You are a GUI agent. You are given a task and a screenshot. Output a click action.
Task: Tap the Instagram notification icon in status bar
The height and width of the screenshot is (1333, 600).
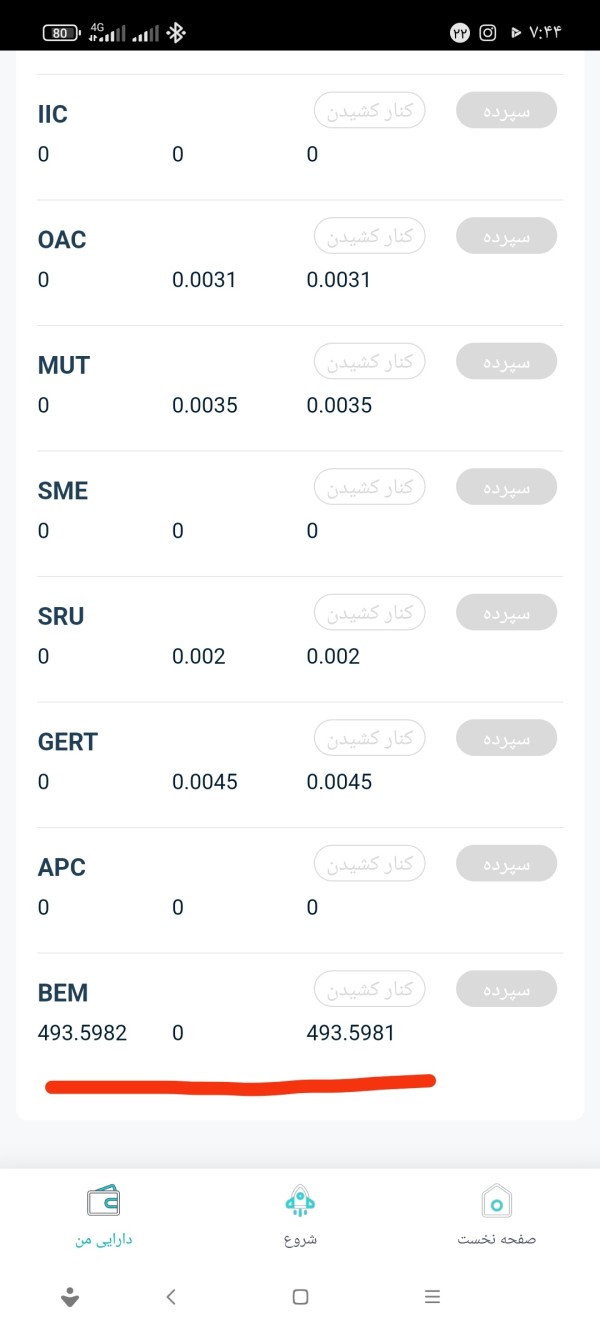(488, 33)
